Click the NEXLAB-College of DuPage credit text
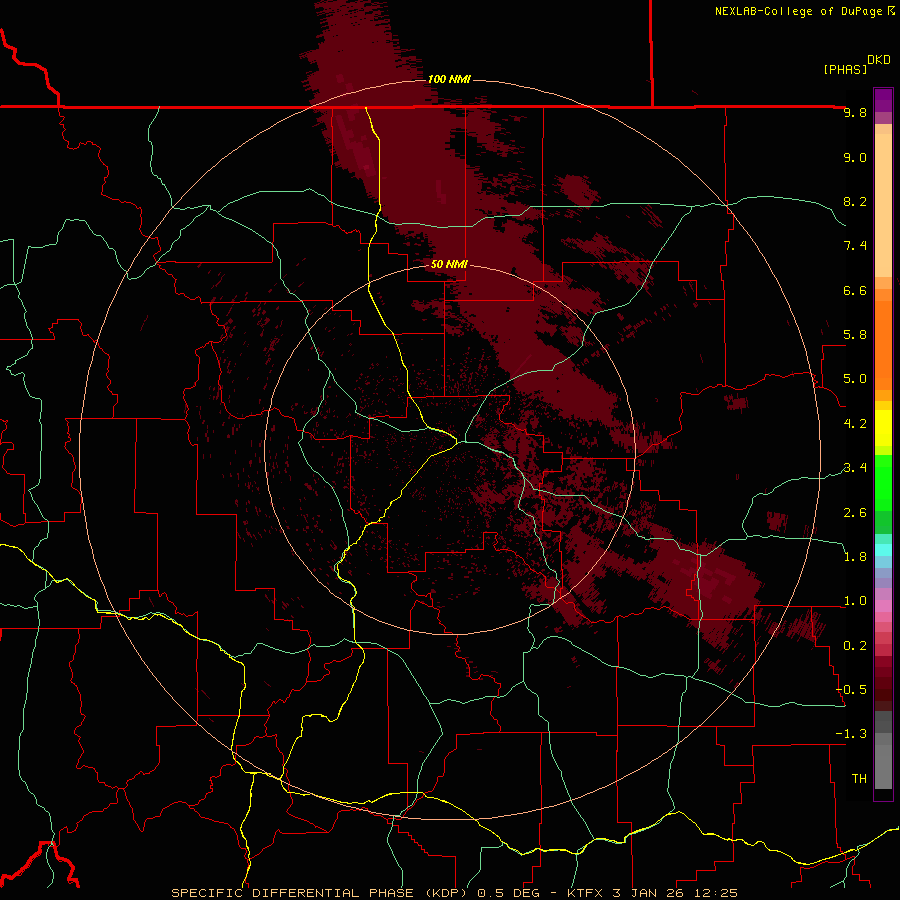This screenshot has width=900, height=900. 800,11
